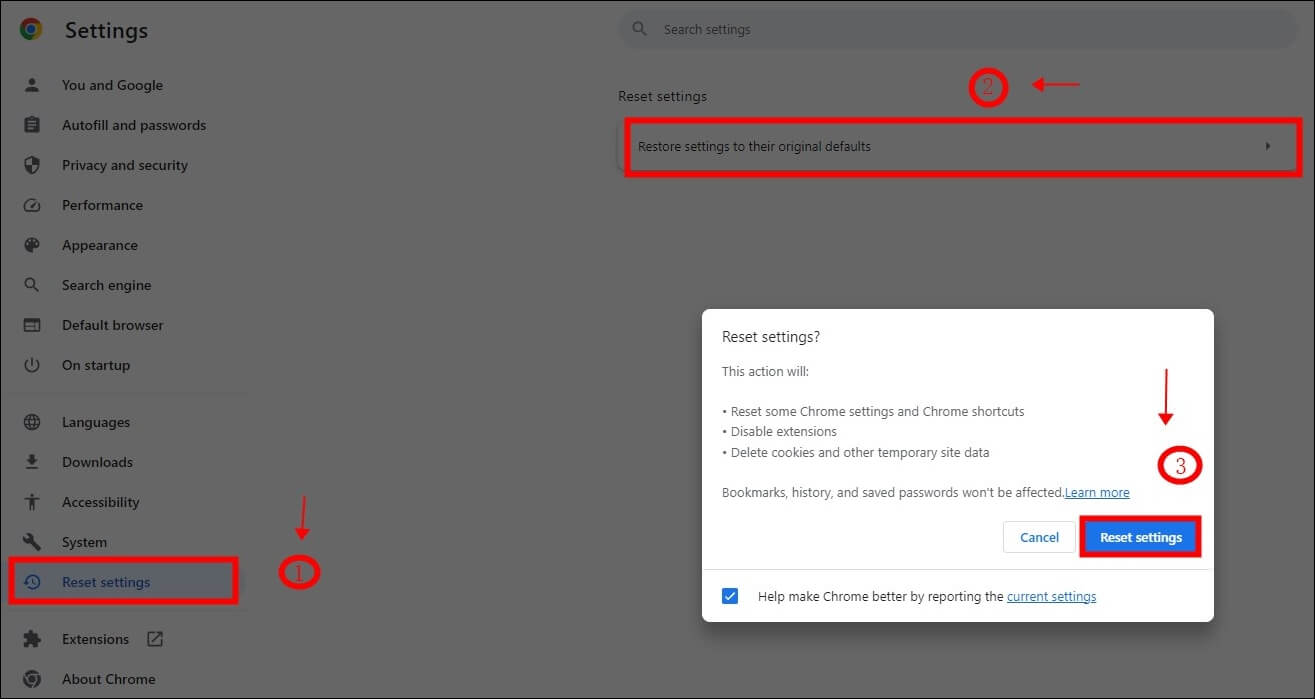
Task: Open the On startup settings section
Action: click(x=96, y=365)
